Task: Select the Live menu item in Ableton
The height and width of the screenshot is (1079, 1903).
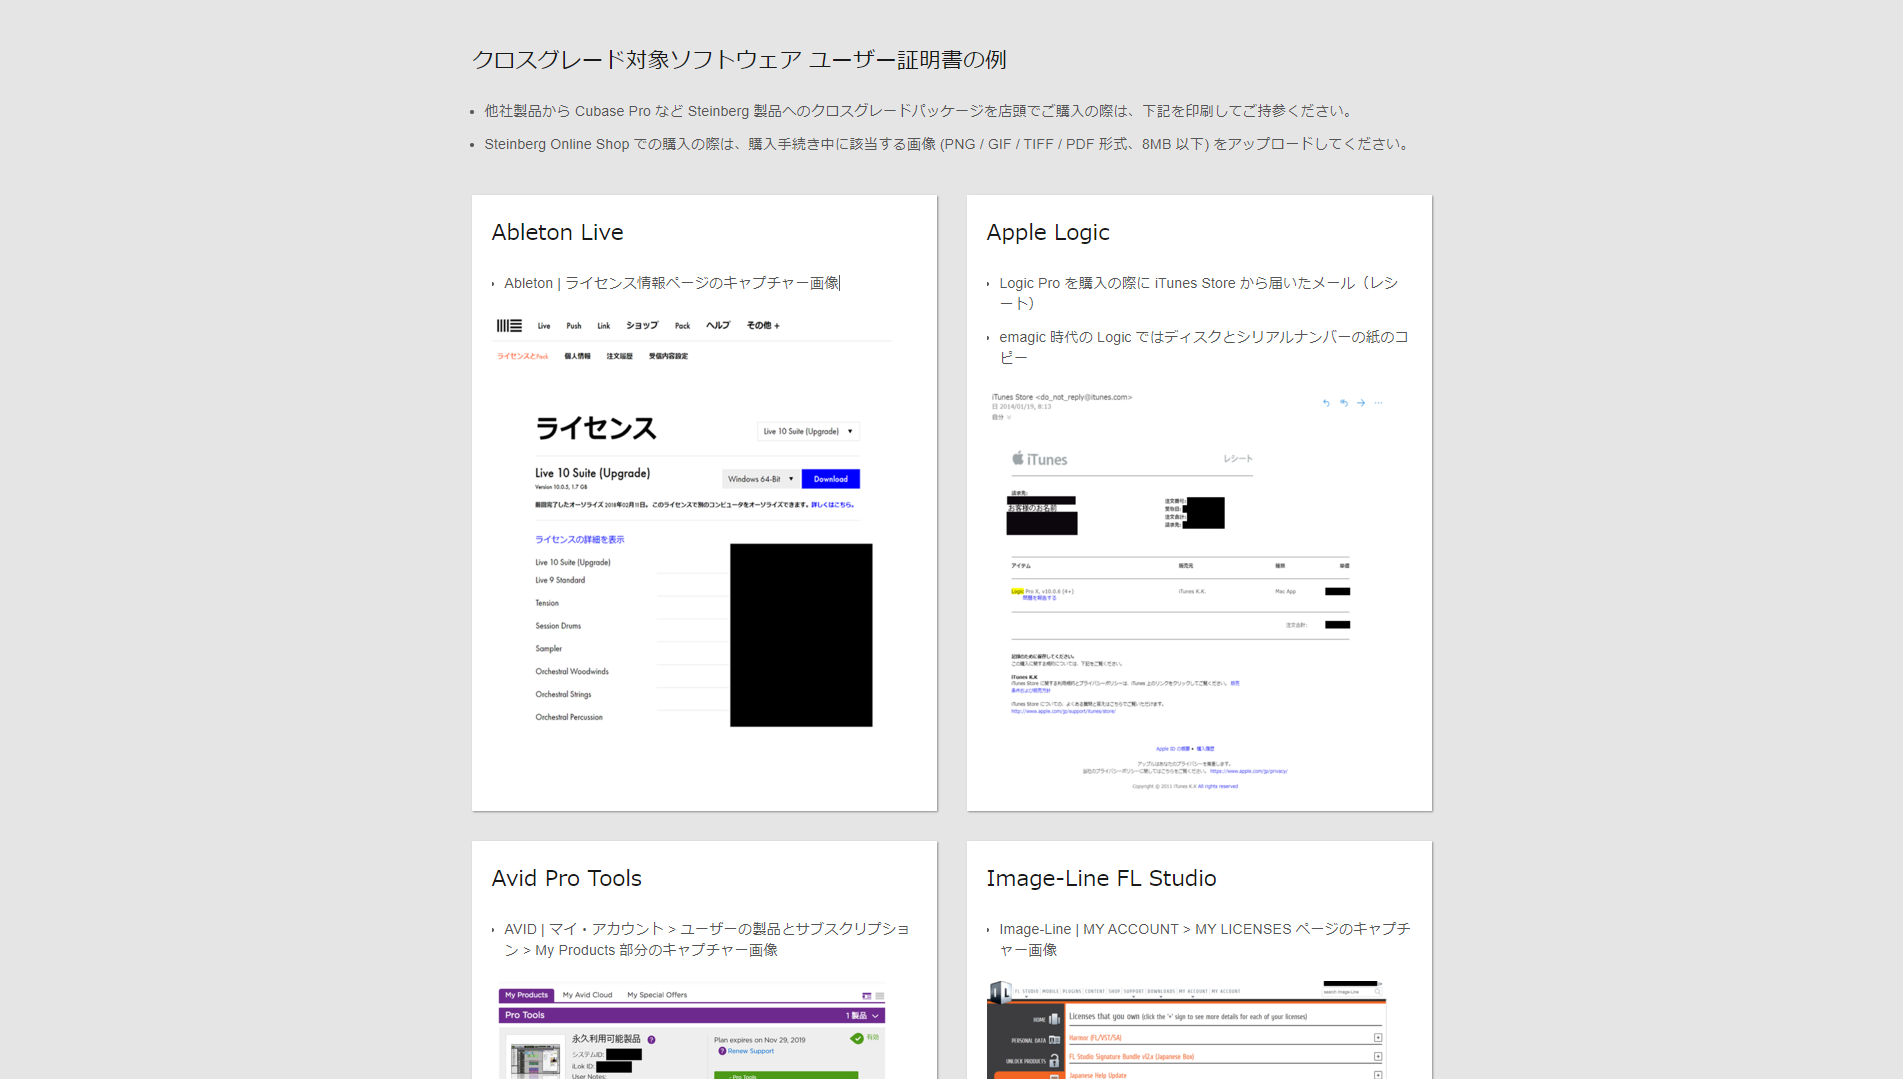Action: pos(544,326)
